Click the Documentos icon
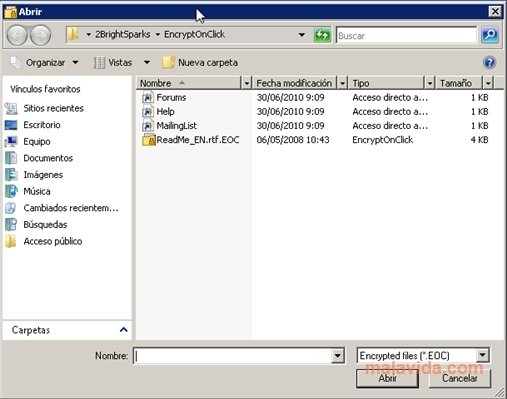This screenshot has width=507, height=399. pyautogui.click(x=11, y=158)
